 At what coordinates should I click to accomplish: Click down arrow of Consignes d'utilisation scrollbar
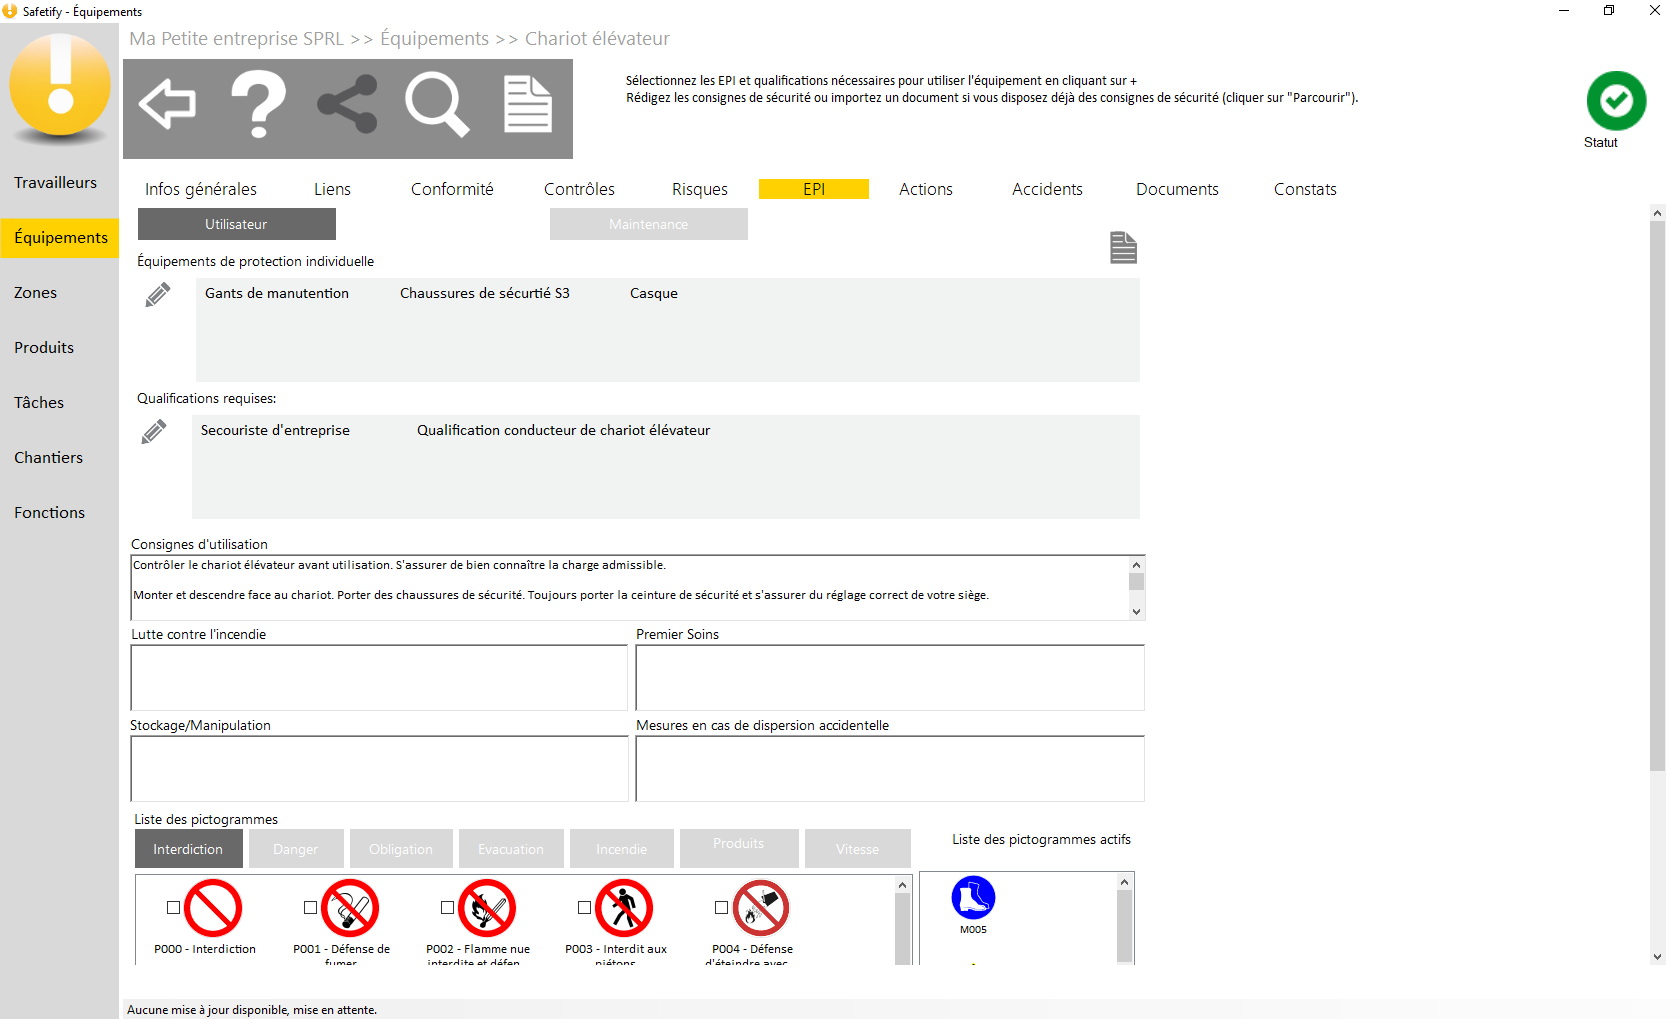point(1136,611)
